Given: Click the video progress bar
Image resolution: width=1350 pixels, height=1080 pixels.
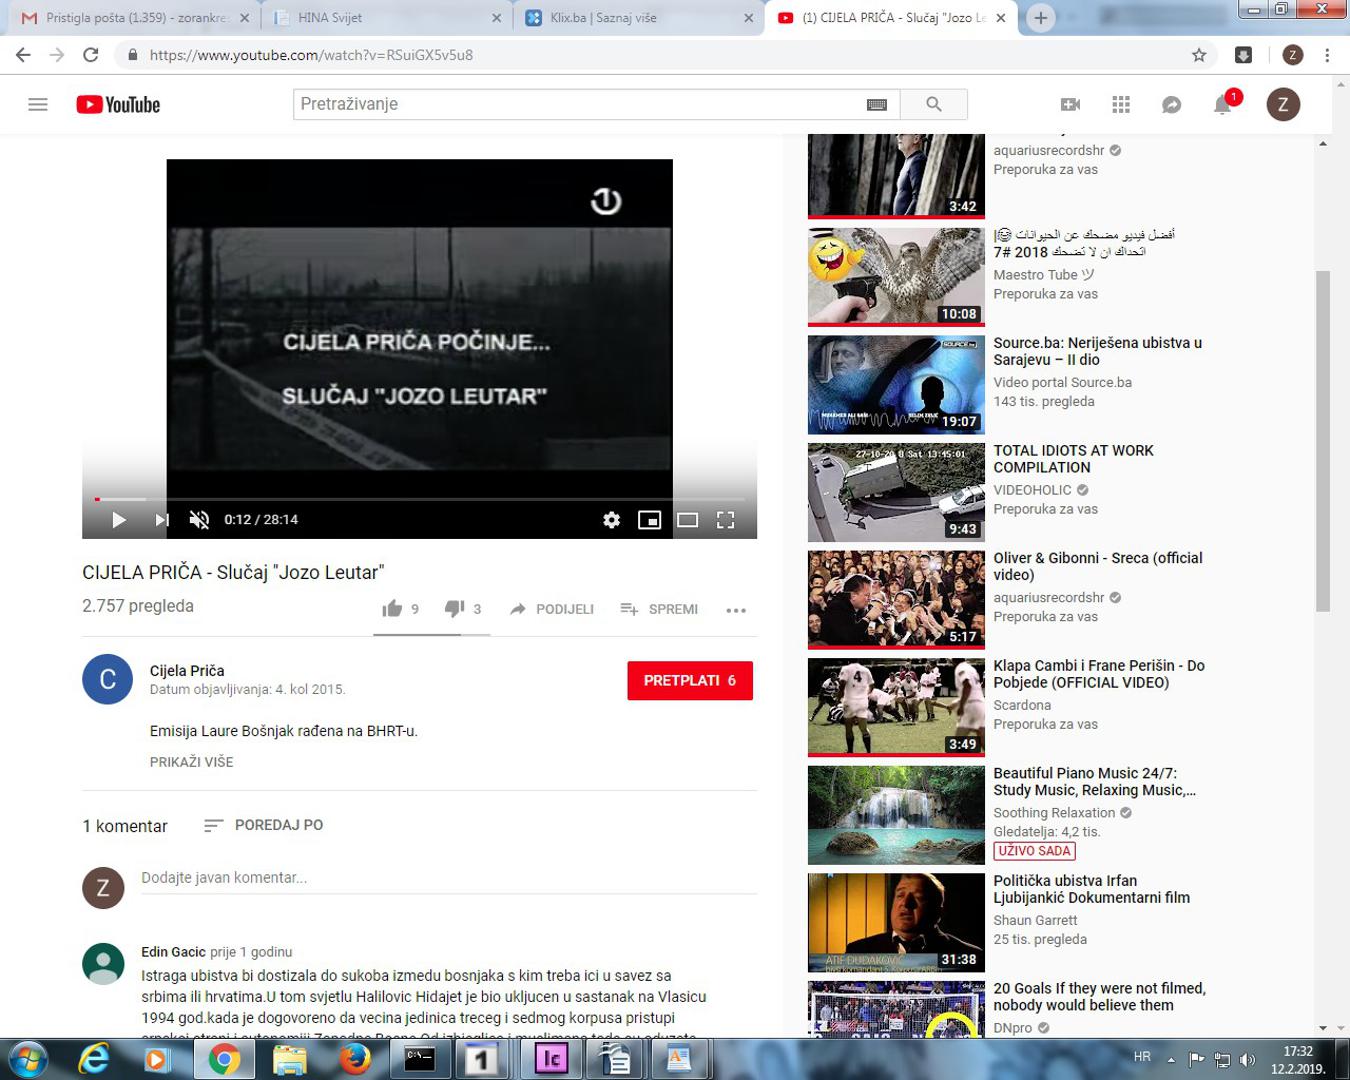Looking at the screenshot, I should click(x=420, y=499).
